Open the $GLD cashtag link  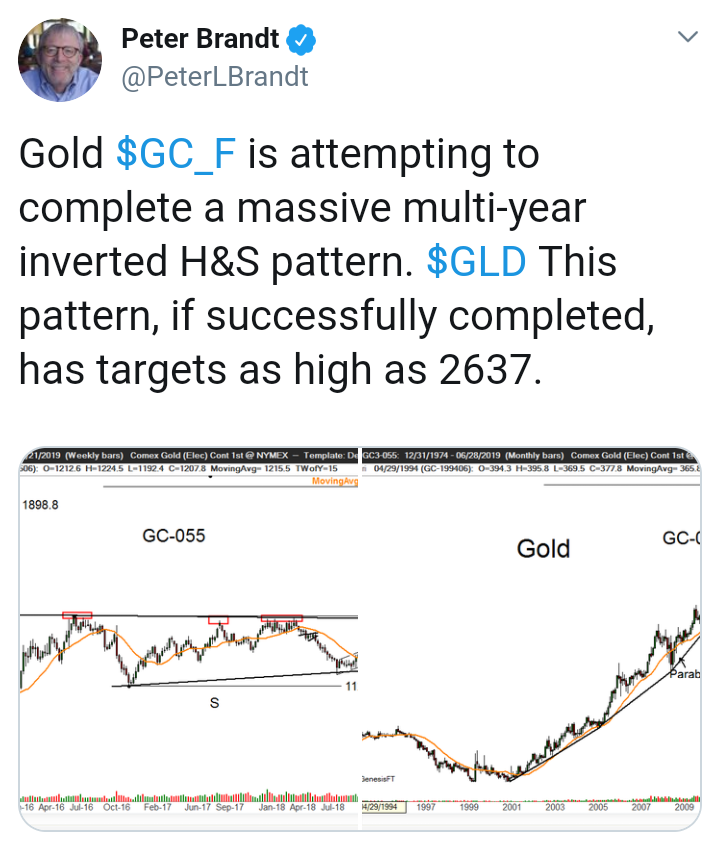(x=476, y=261)
